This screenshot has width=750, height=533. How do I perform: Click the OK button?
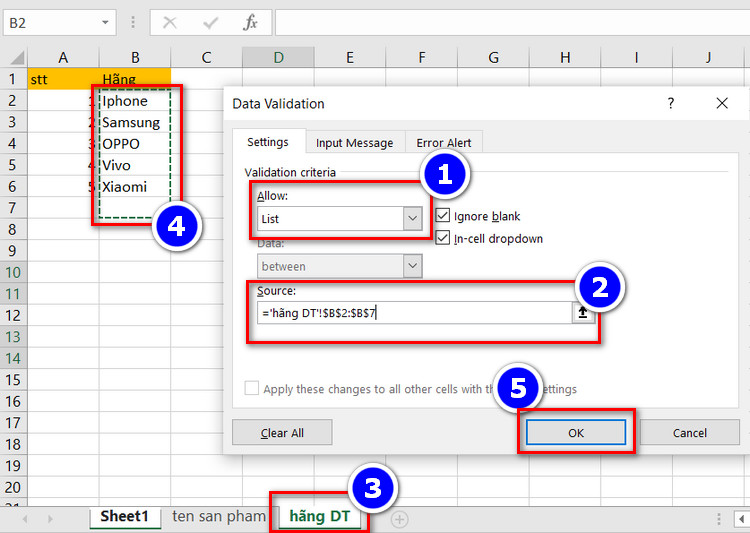576,433
